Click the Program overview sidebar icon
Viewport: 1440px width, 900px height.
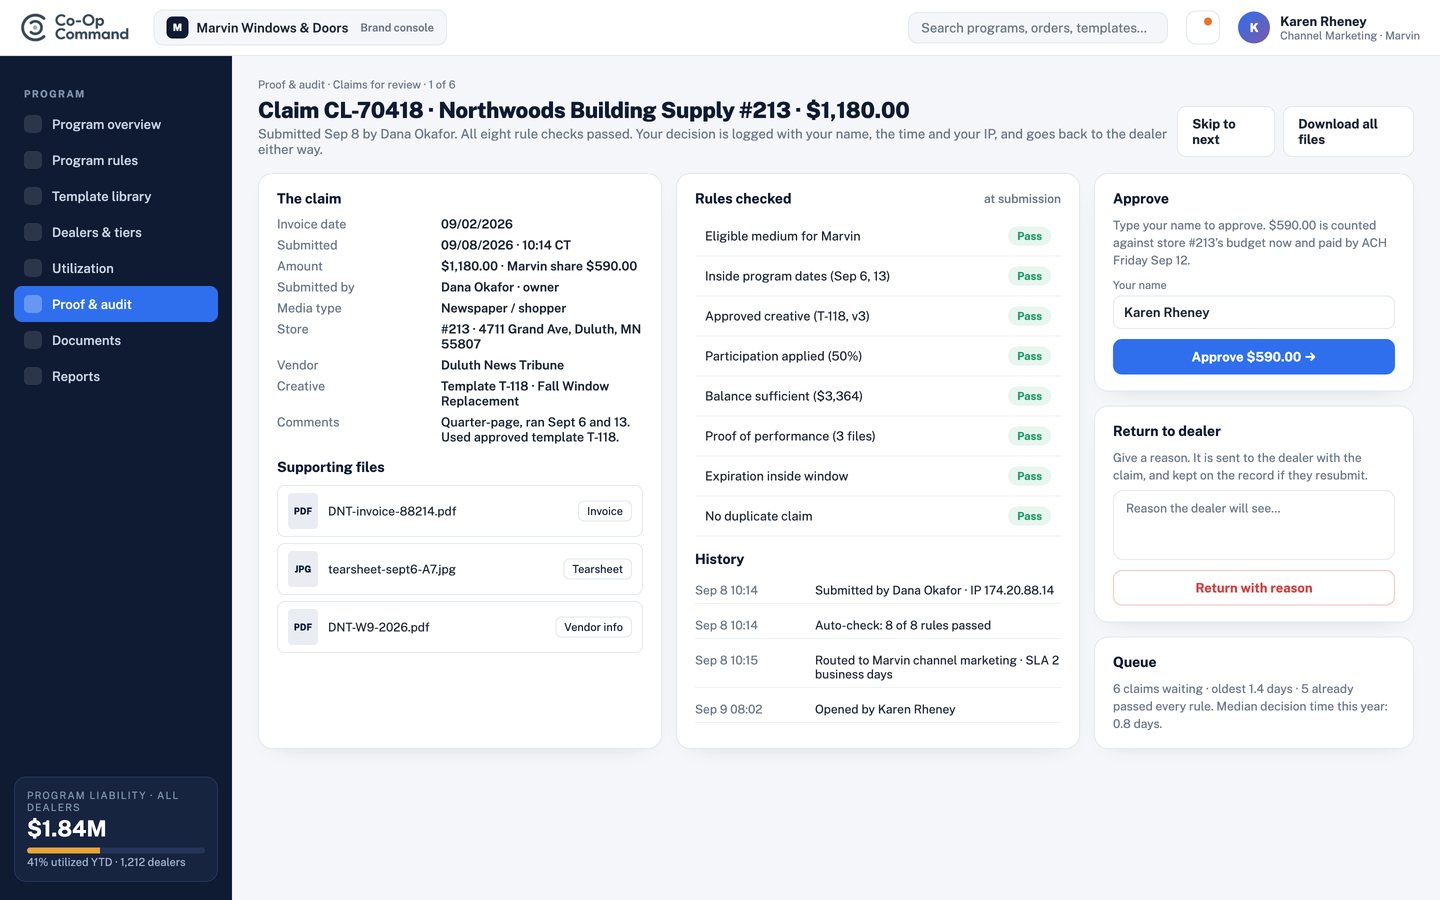[x=33, y=124]
